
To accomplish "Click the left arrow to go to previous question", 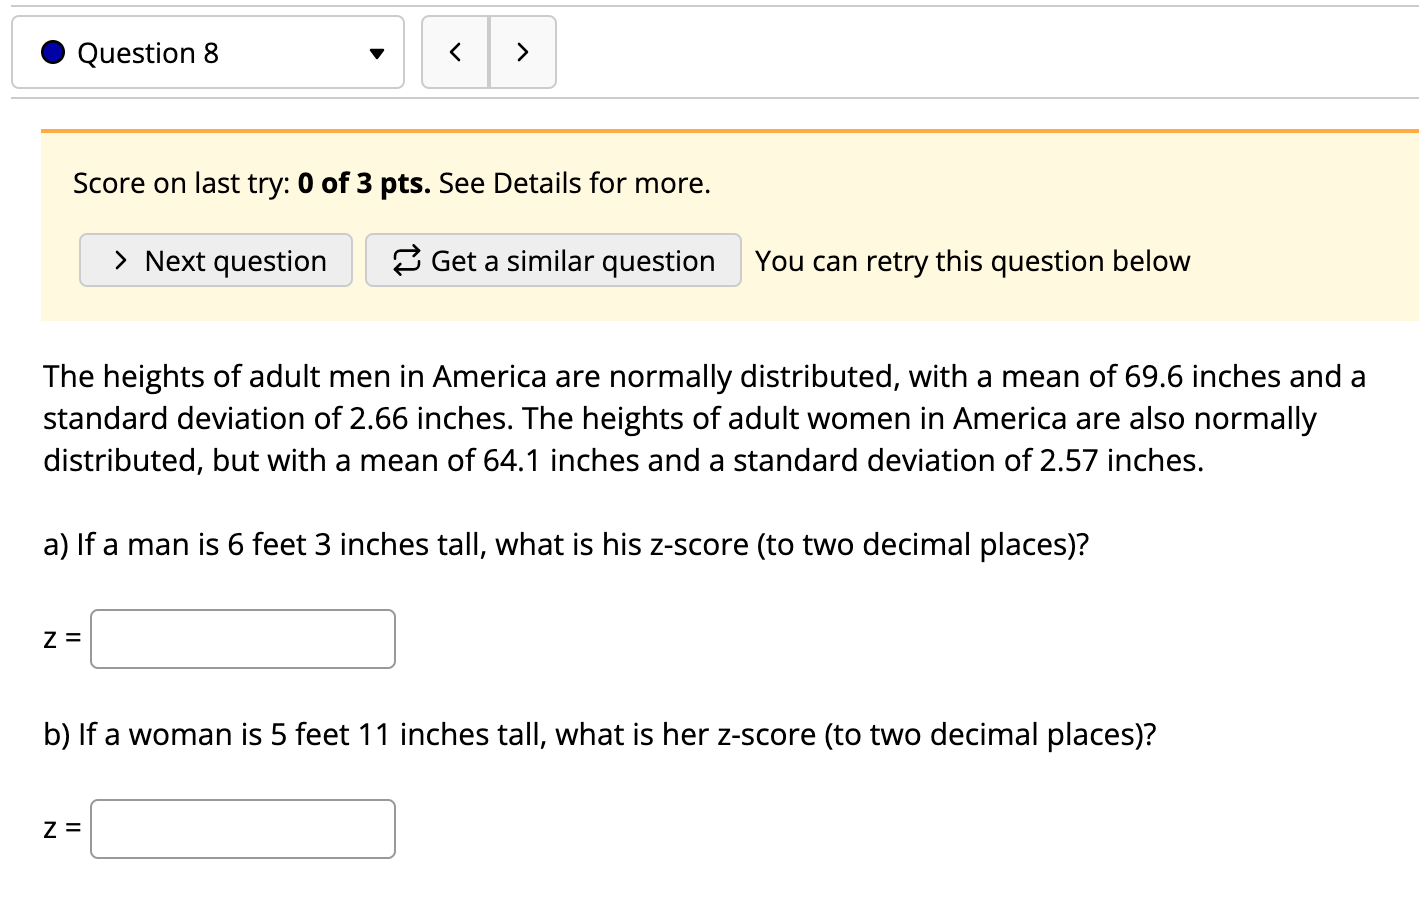I will 456,52.
